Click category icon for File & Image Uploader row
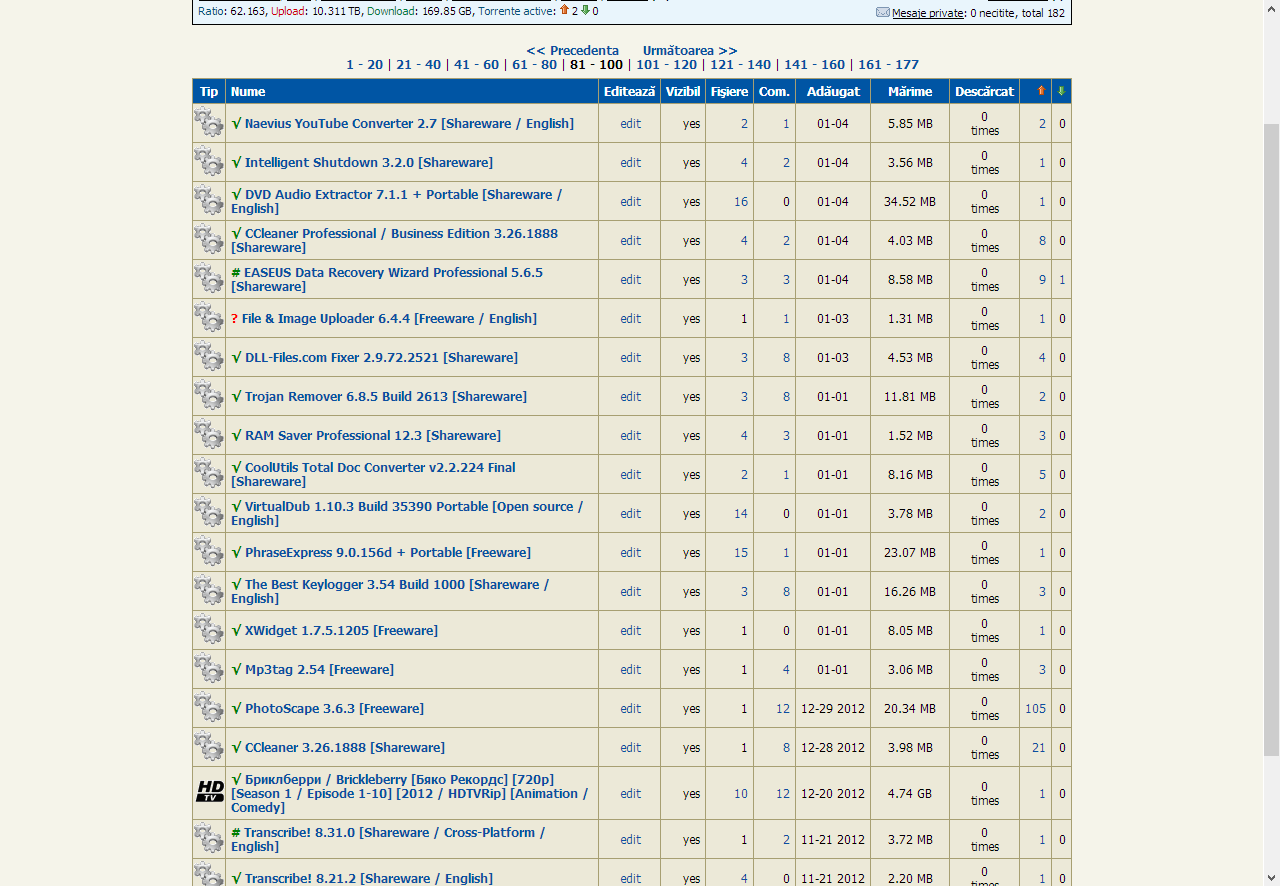Screen dimensions: 1280x886 [x=209, y=318]
